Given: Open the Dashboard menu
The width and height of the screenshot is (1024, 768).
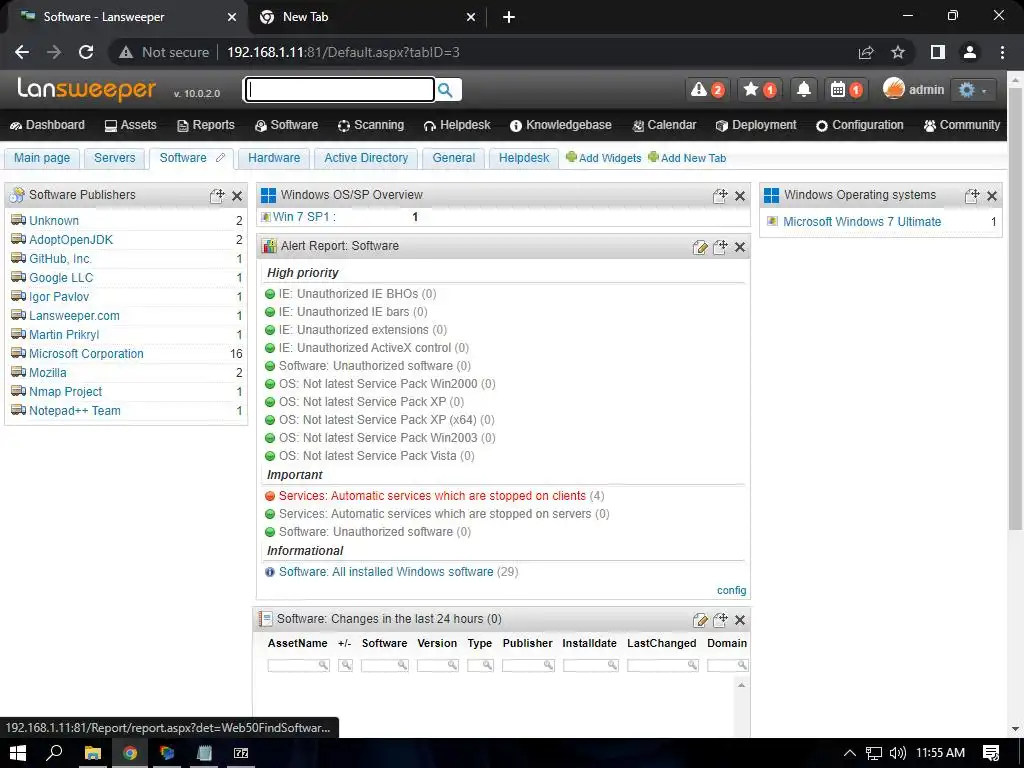Looking at the screenshot, I should tap(47, 125).
